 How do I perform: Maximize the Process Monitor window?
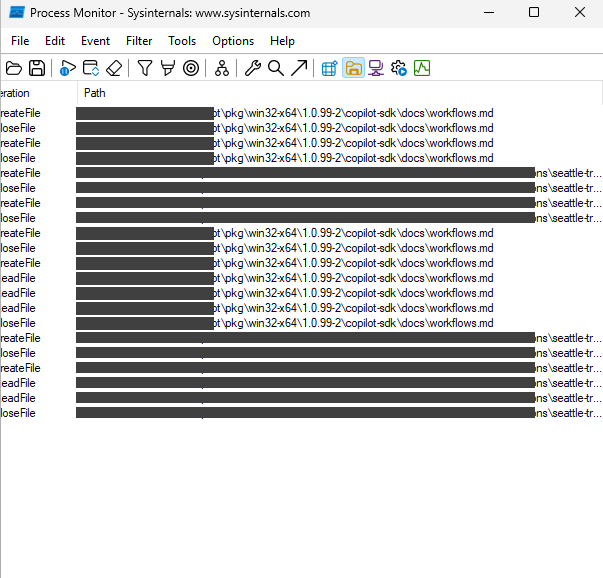click(534, 13)
